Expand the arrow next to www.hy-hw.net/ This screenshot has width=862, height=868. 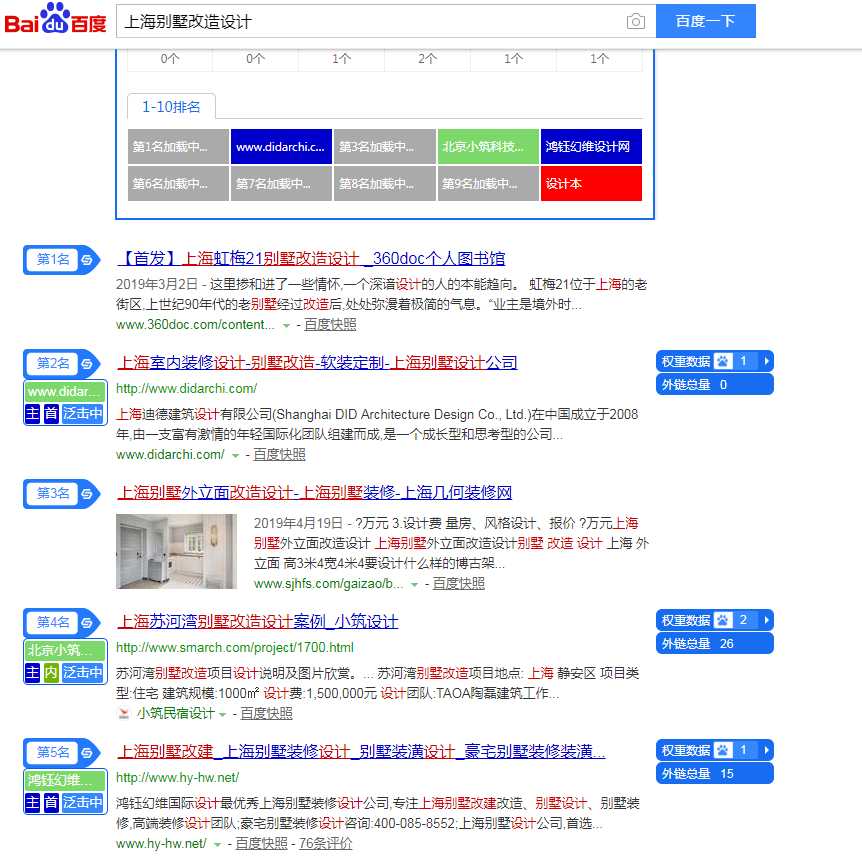[218, 845]
